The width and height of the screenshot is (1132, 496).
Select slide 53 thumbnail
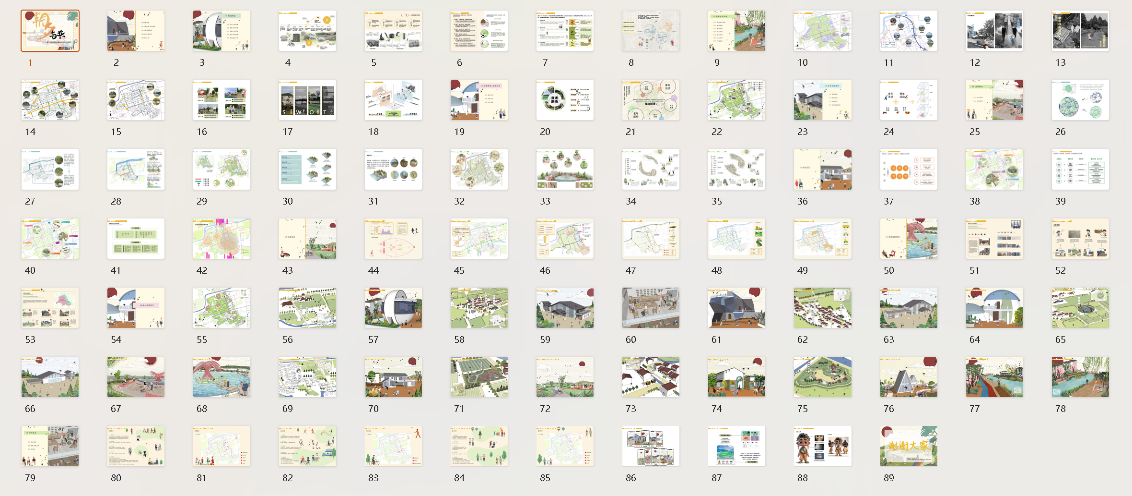pos(50,308)
